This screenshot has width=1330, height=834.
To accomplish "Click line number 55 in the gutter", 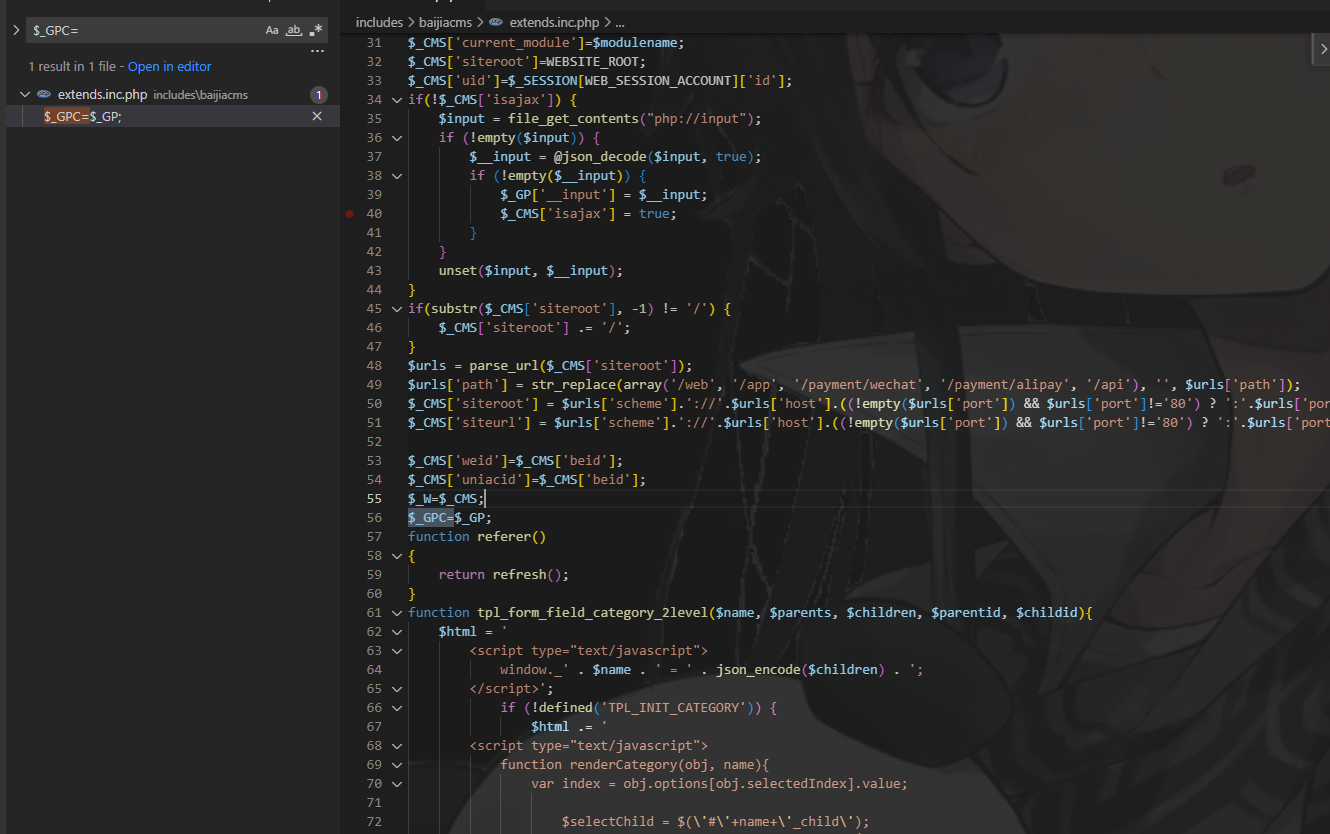I will point(374,499).
